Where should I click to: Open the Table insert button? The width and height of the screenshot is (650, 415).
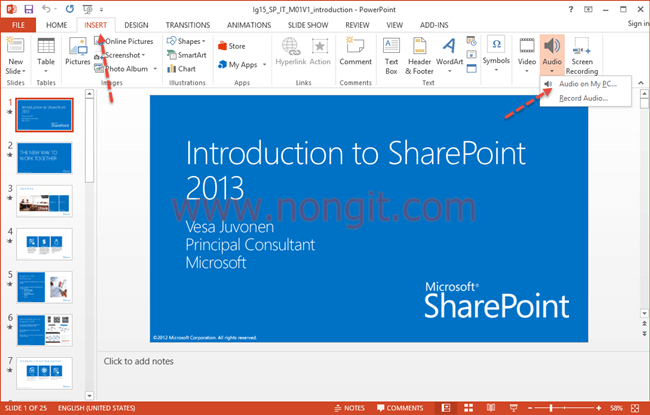pyautogui.click(x=46, y=55)
